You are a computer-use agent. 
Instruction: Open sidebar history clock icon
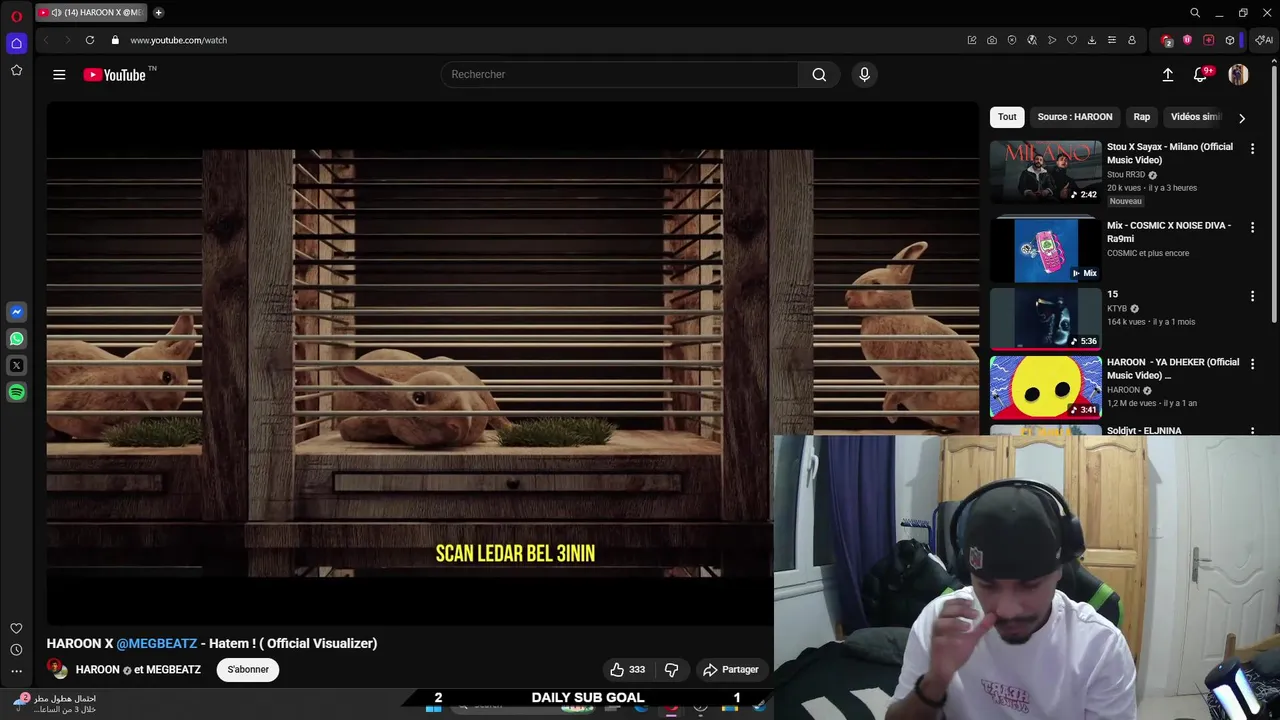[x=16, y=650]
